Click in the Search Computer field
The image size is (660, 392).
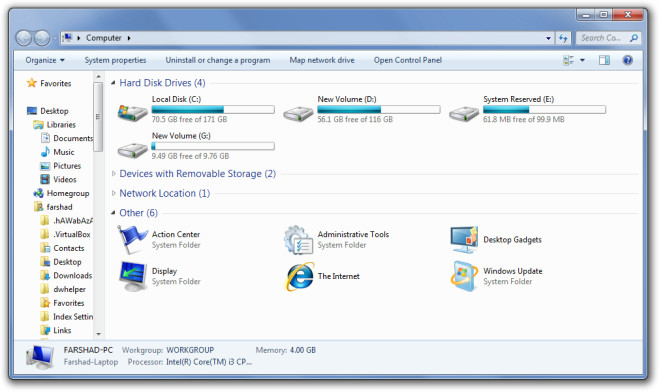(602, 38)
